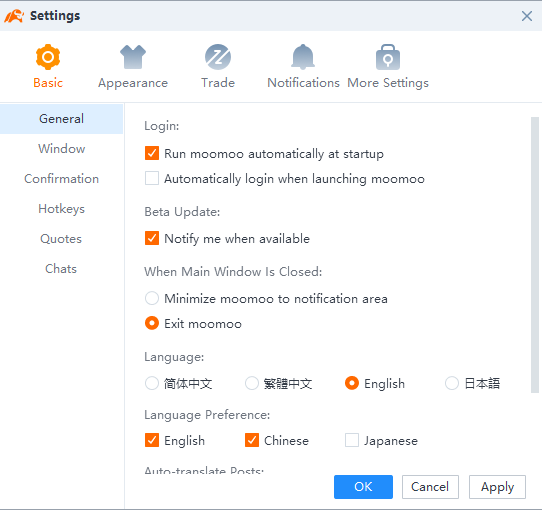Click the moomoo logo in title bar
Screen dimensions: 542x510
pyautogui.click(x=14, y=16)
